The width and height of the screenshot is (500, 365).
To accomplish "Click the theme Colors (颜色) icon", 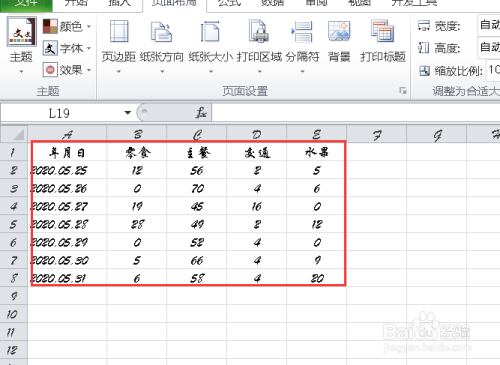I will [50, 26].
